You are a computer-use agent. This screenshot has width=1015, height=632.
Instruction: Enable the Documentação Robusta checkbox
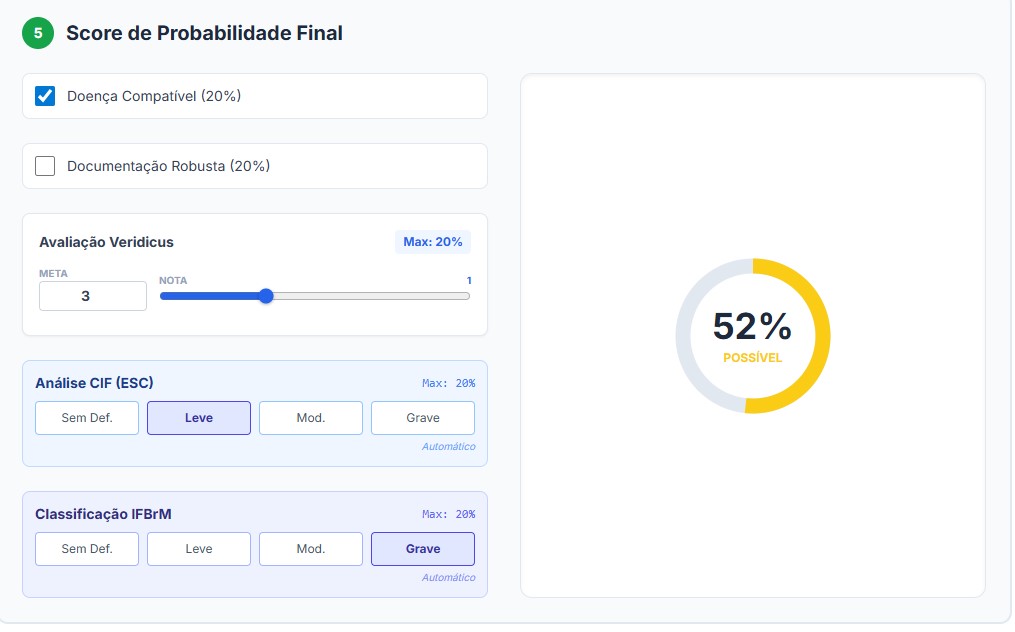coord(45,166)
